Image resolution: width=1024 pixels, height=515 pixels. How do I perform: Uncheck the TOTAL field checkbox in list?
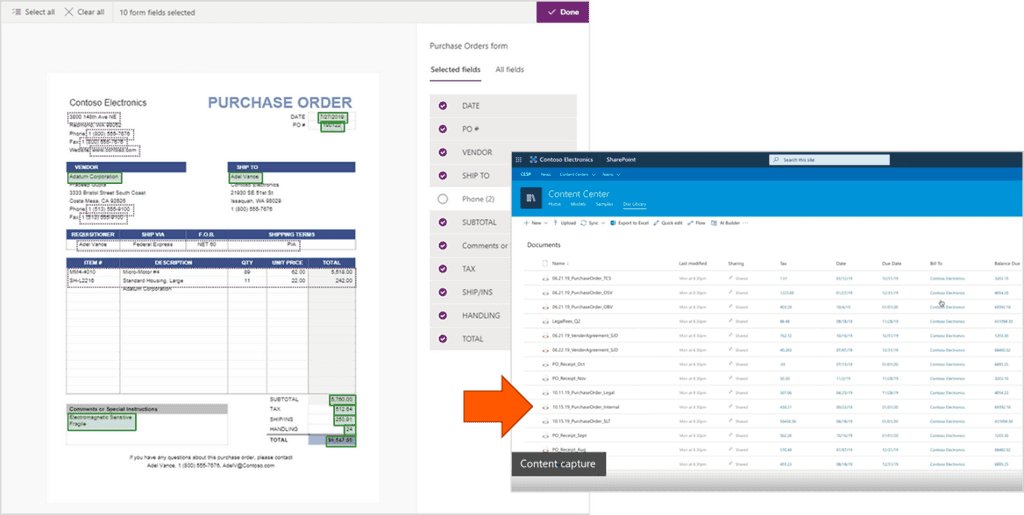point(443,339)
